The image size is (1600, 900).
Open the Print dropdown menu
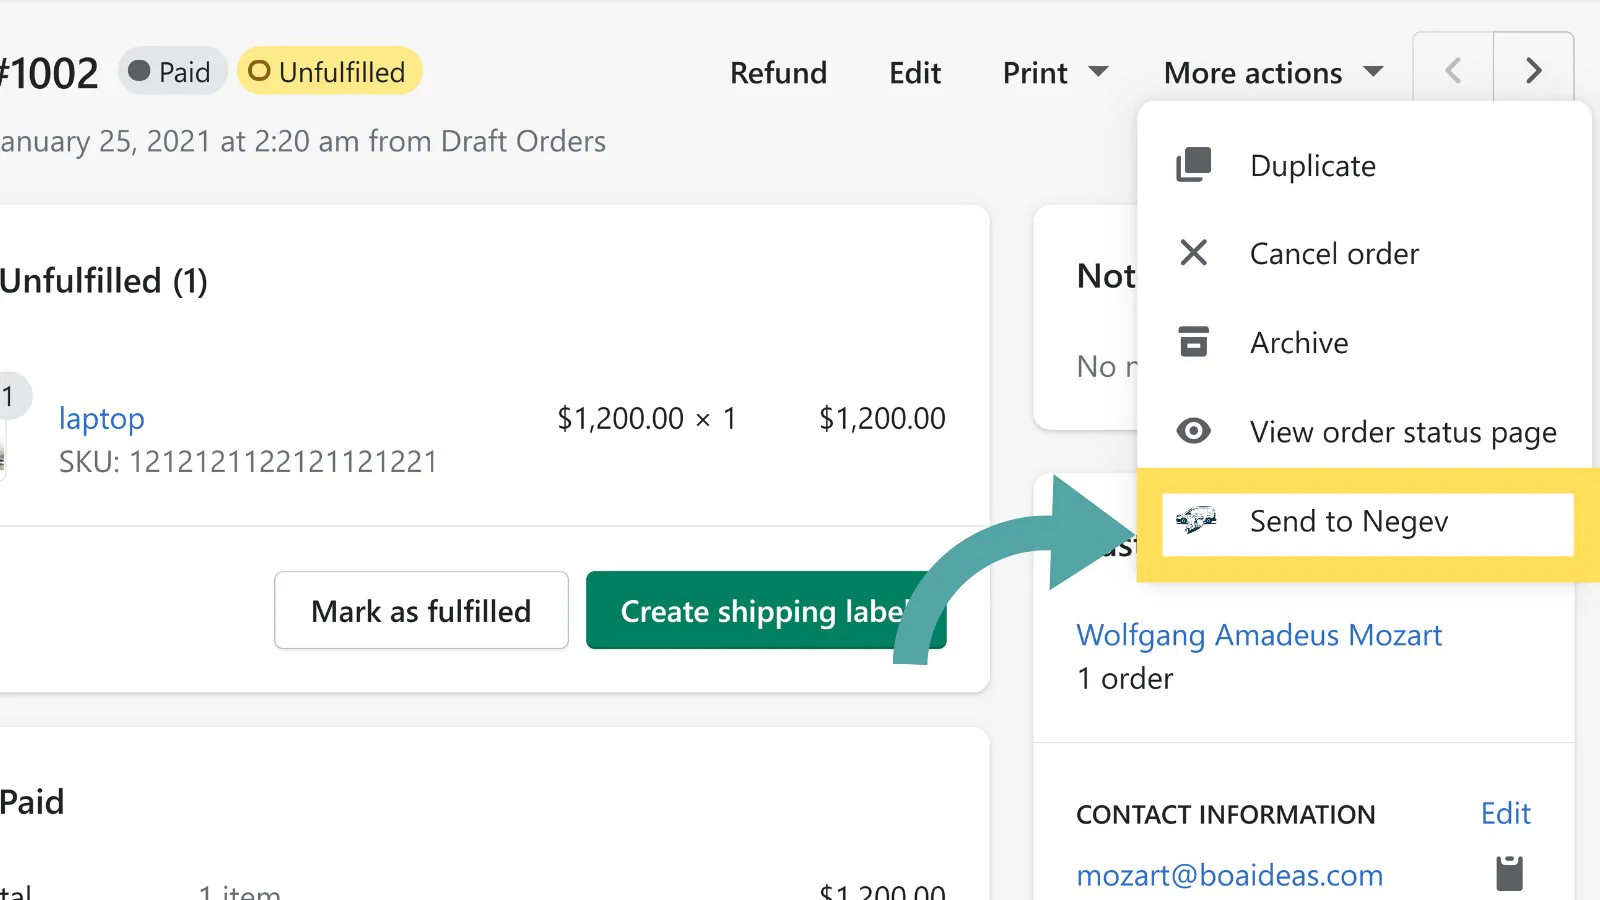coord(1055,73)
